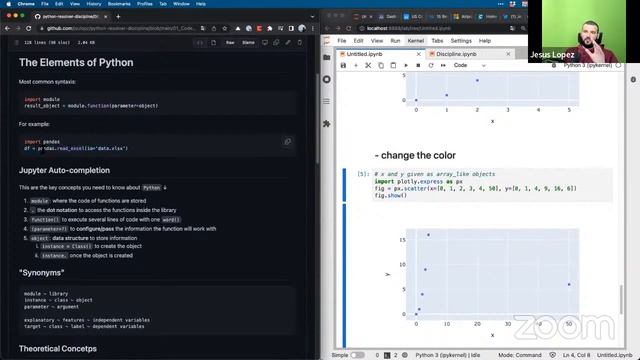Open a new tab in GitHub window
This screenshot has width=640, height=360.
(118, 17)
